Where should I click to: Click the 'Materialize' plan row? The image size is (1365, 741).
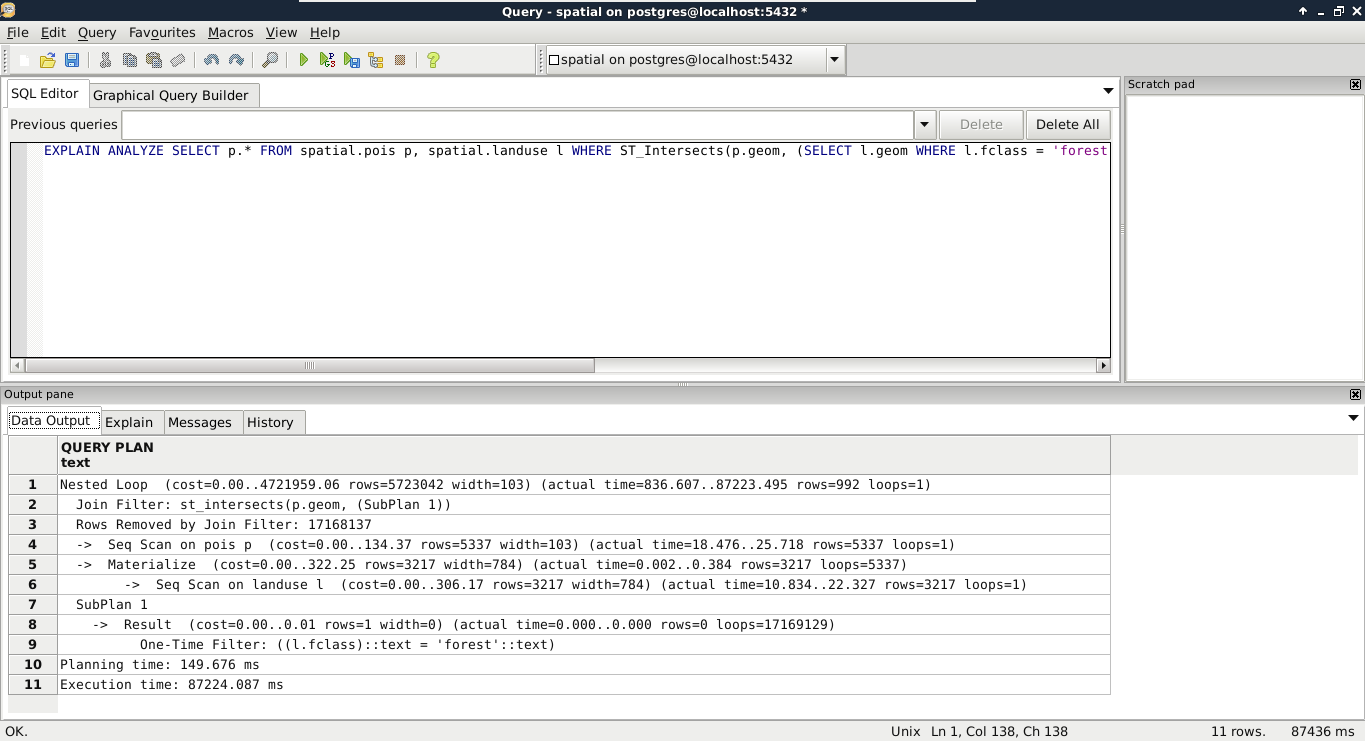point(584,565)
